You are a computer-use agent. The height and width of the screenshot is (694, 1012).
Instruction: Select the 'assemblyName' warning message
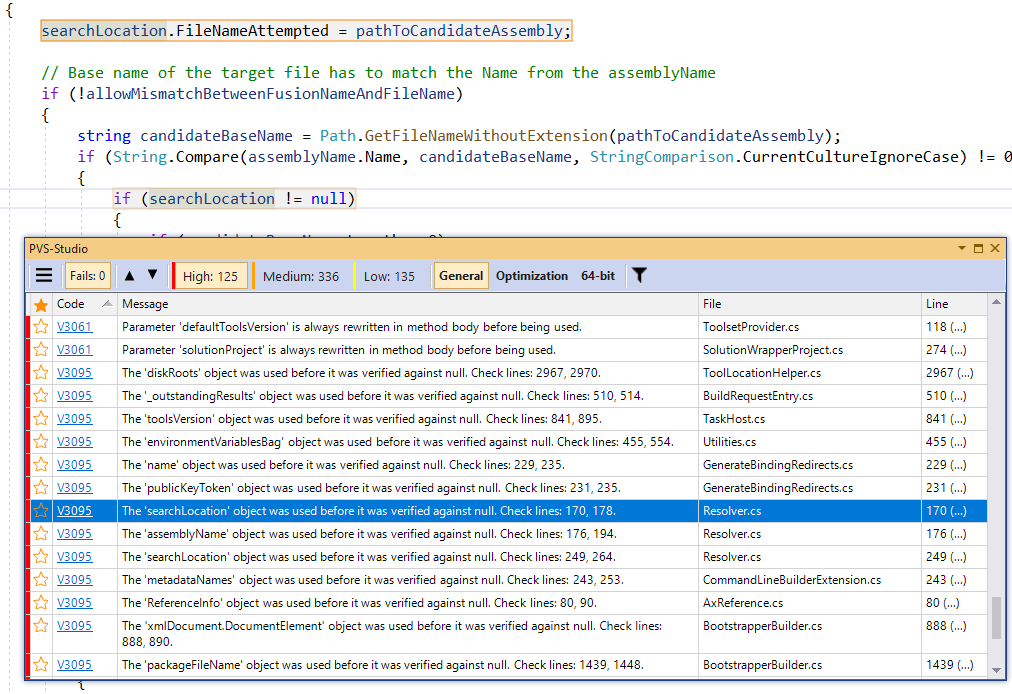369,534
